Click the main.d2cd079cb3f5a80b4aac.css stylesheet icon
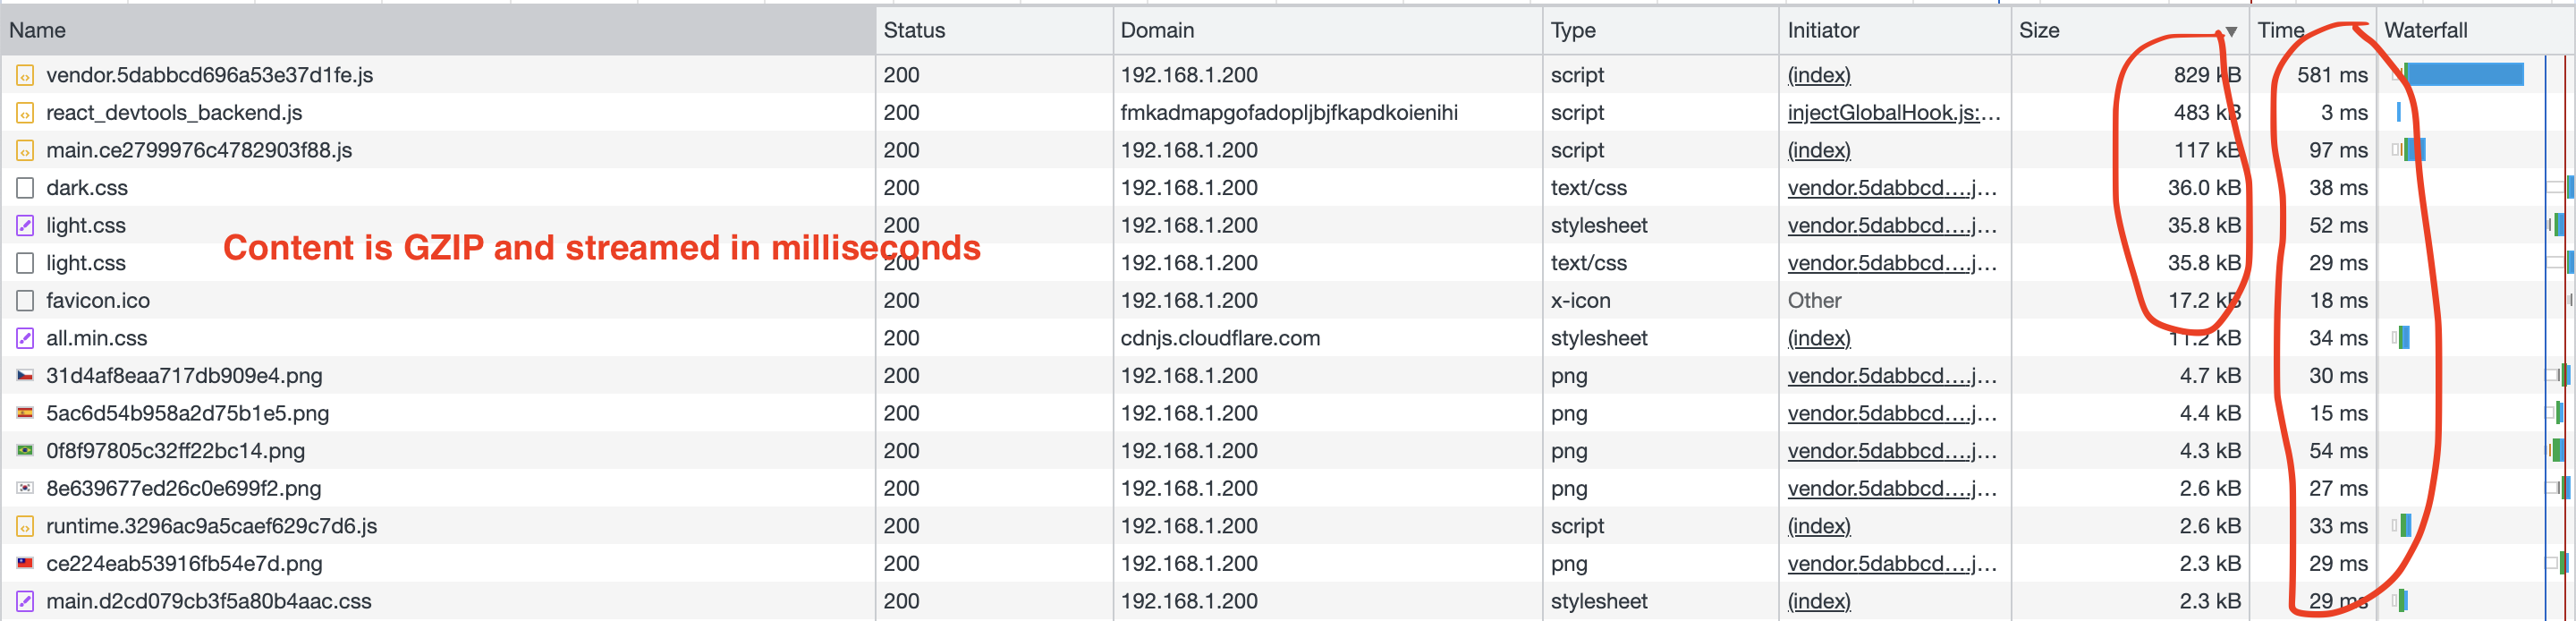 coord(25,601)
